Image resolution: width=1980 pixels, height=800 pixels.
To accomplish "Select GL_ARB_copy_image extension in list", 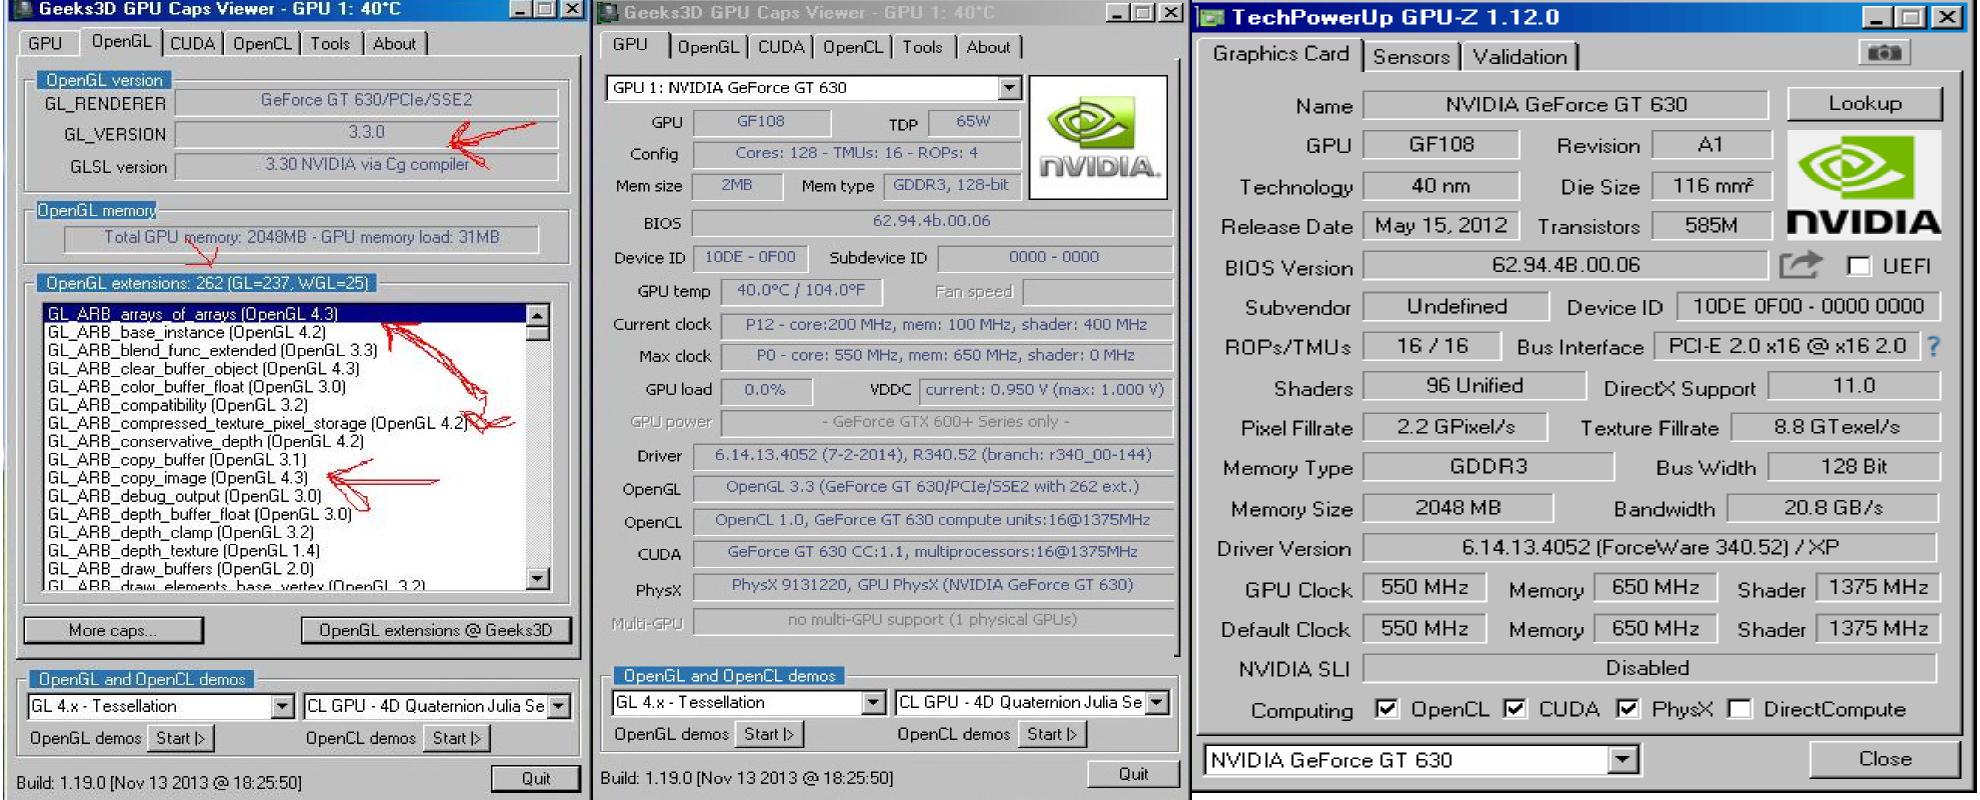I will [x=177, y=478].
